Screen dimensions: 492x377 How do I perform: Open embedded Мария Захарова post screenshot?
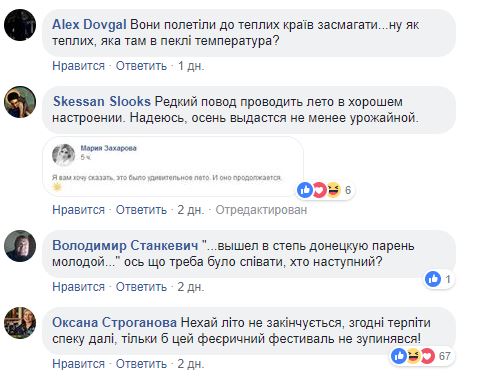coord(173,166)
